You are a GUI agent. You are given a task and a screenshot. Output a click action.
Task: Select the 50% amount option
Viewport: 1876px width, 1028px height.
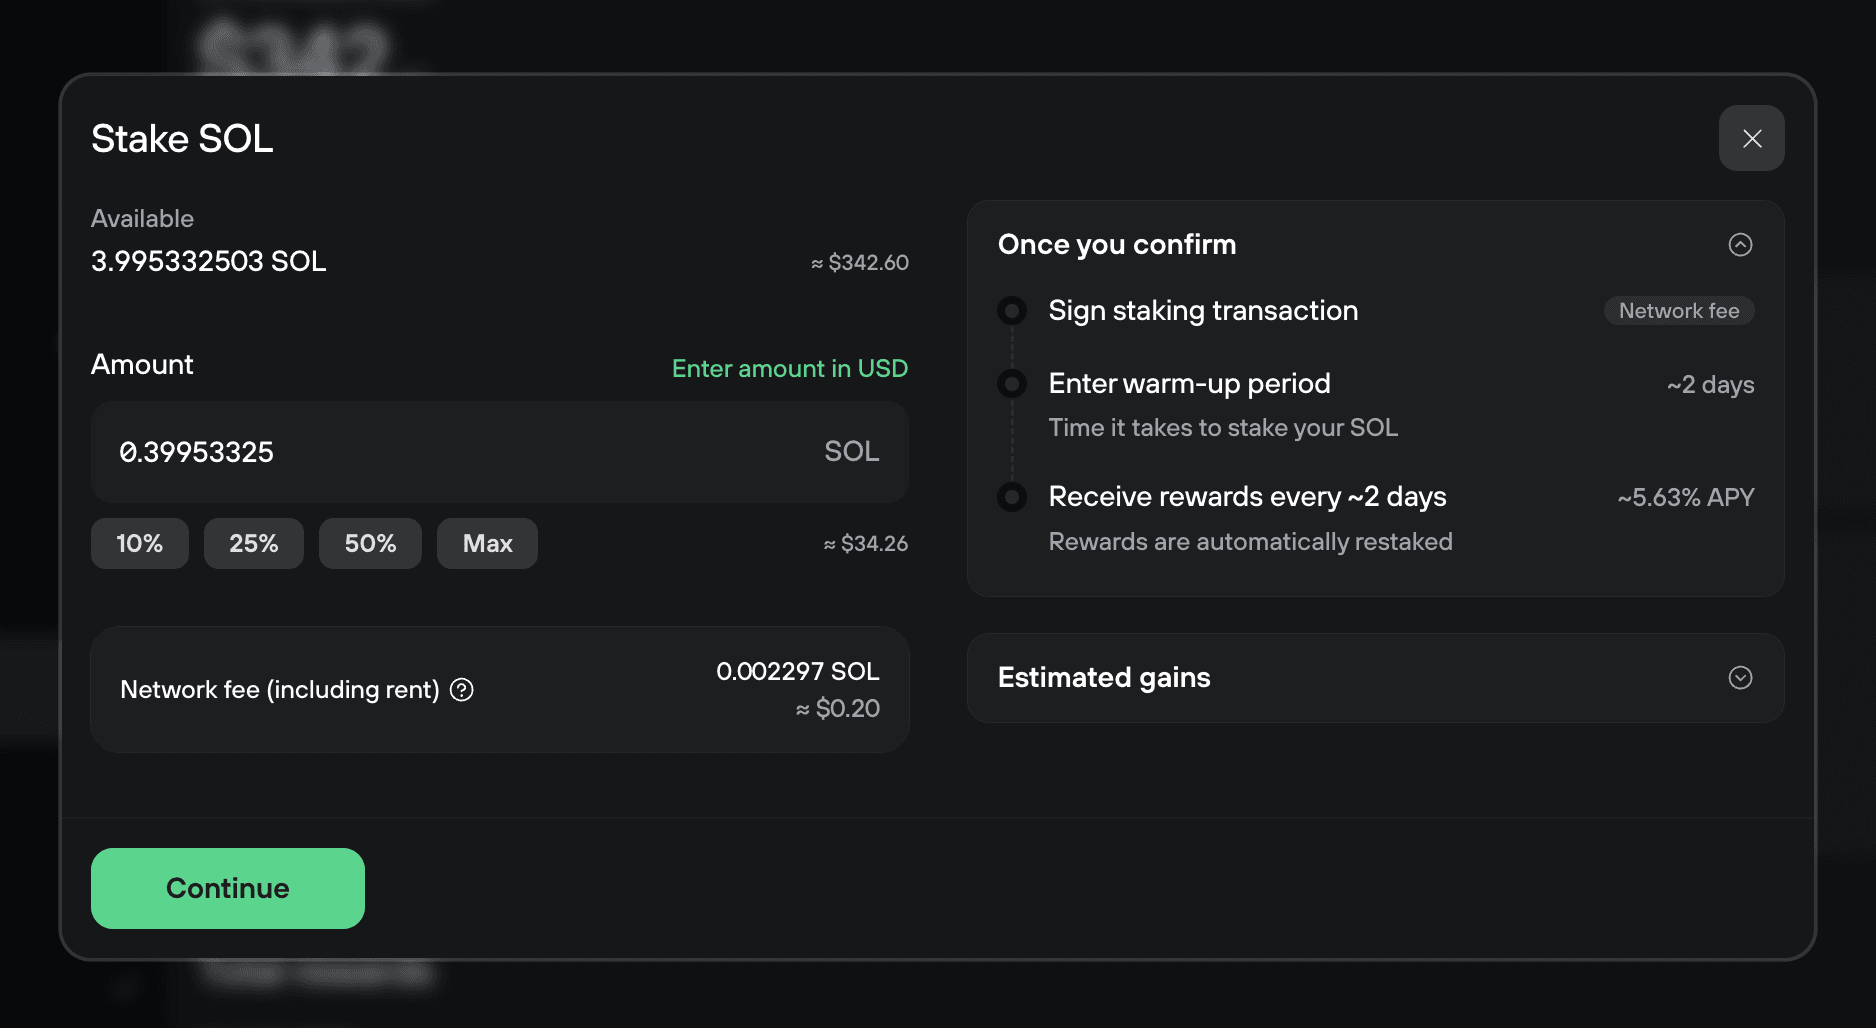[x=370, y=543]
